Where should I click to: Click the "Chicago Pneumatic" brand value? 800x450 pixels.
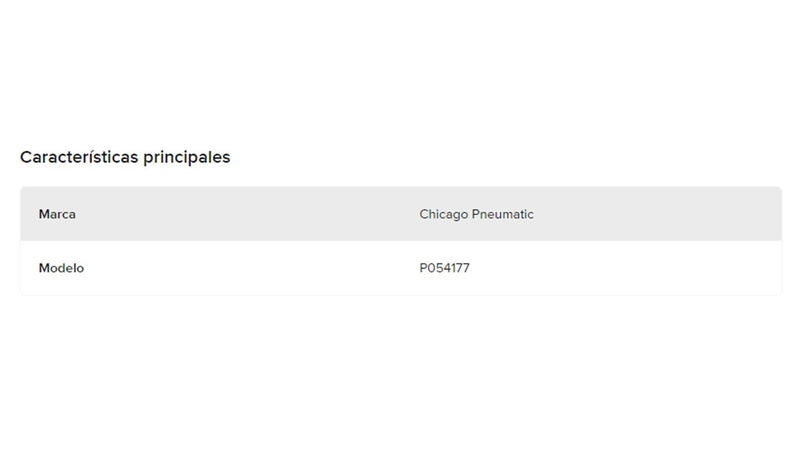click(x=476, y=214)
